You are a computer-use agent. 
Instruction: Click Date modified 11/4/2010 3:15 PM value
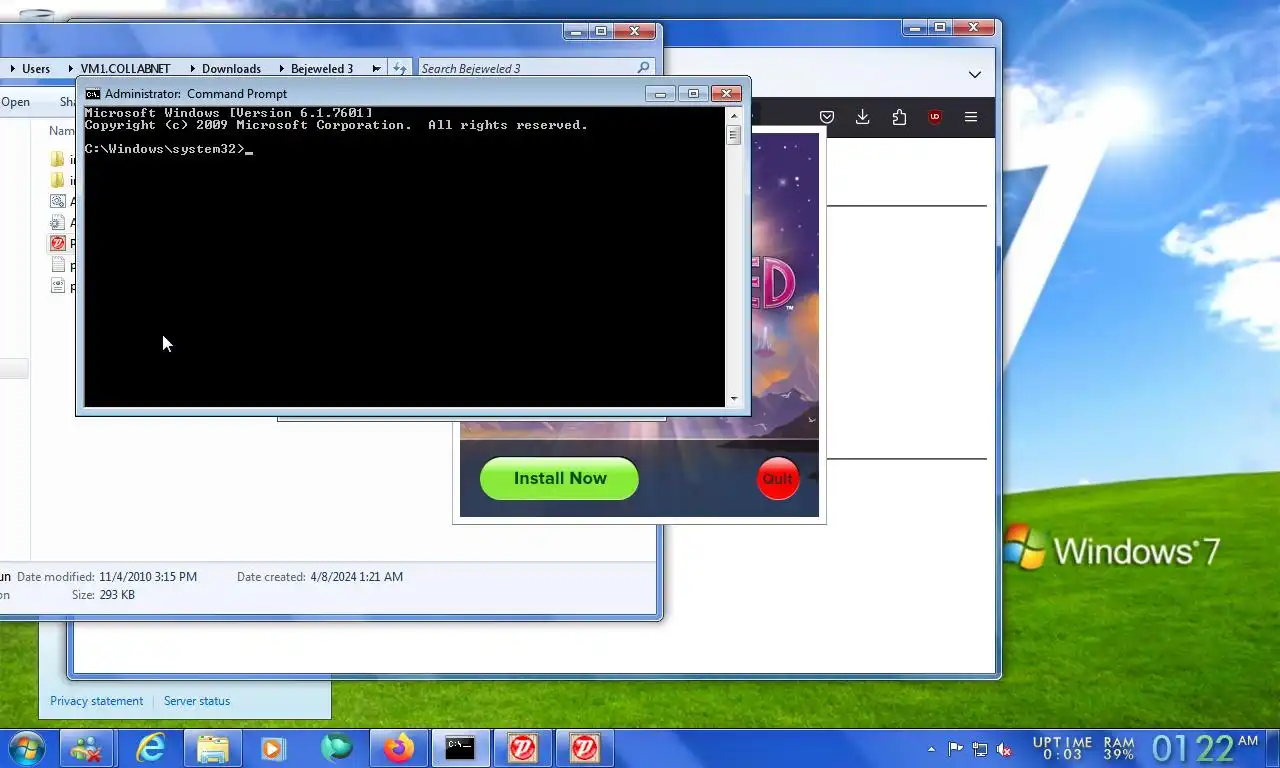[x=148, y=577]
